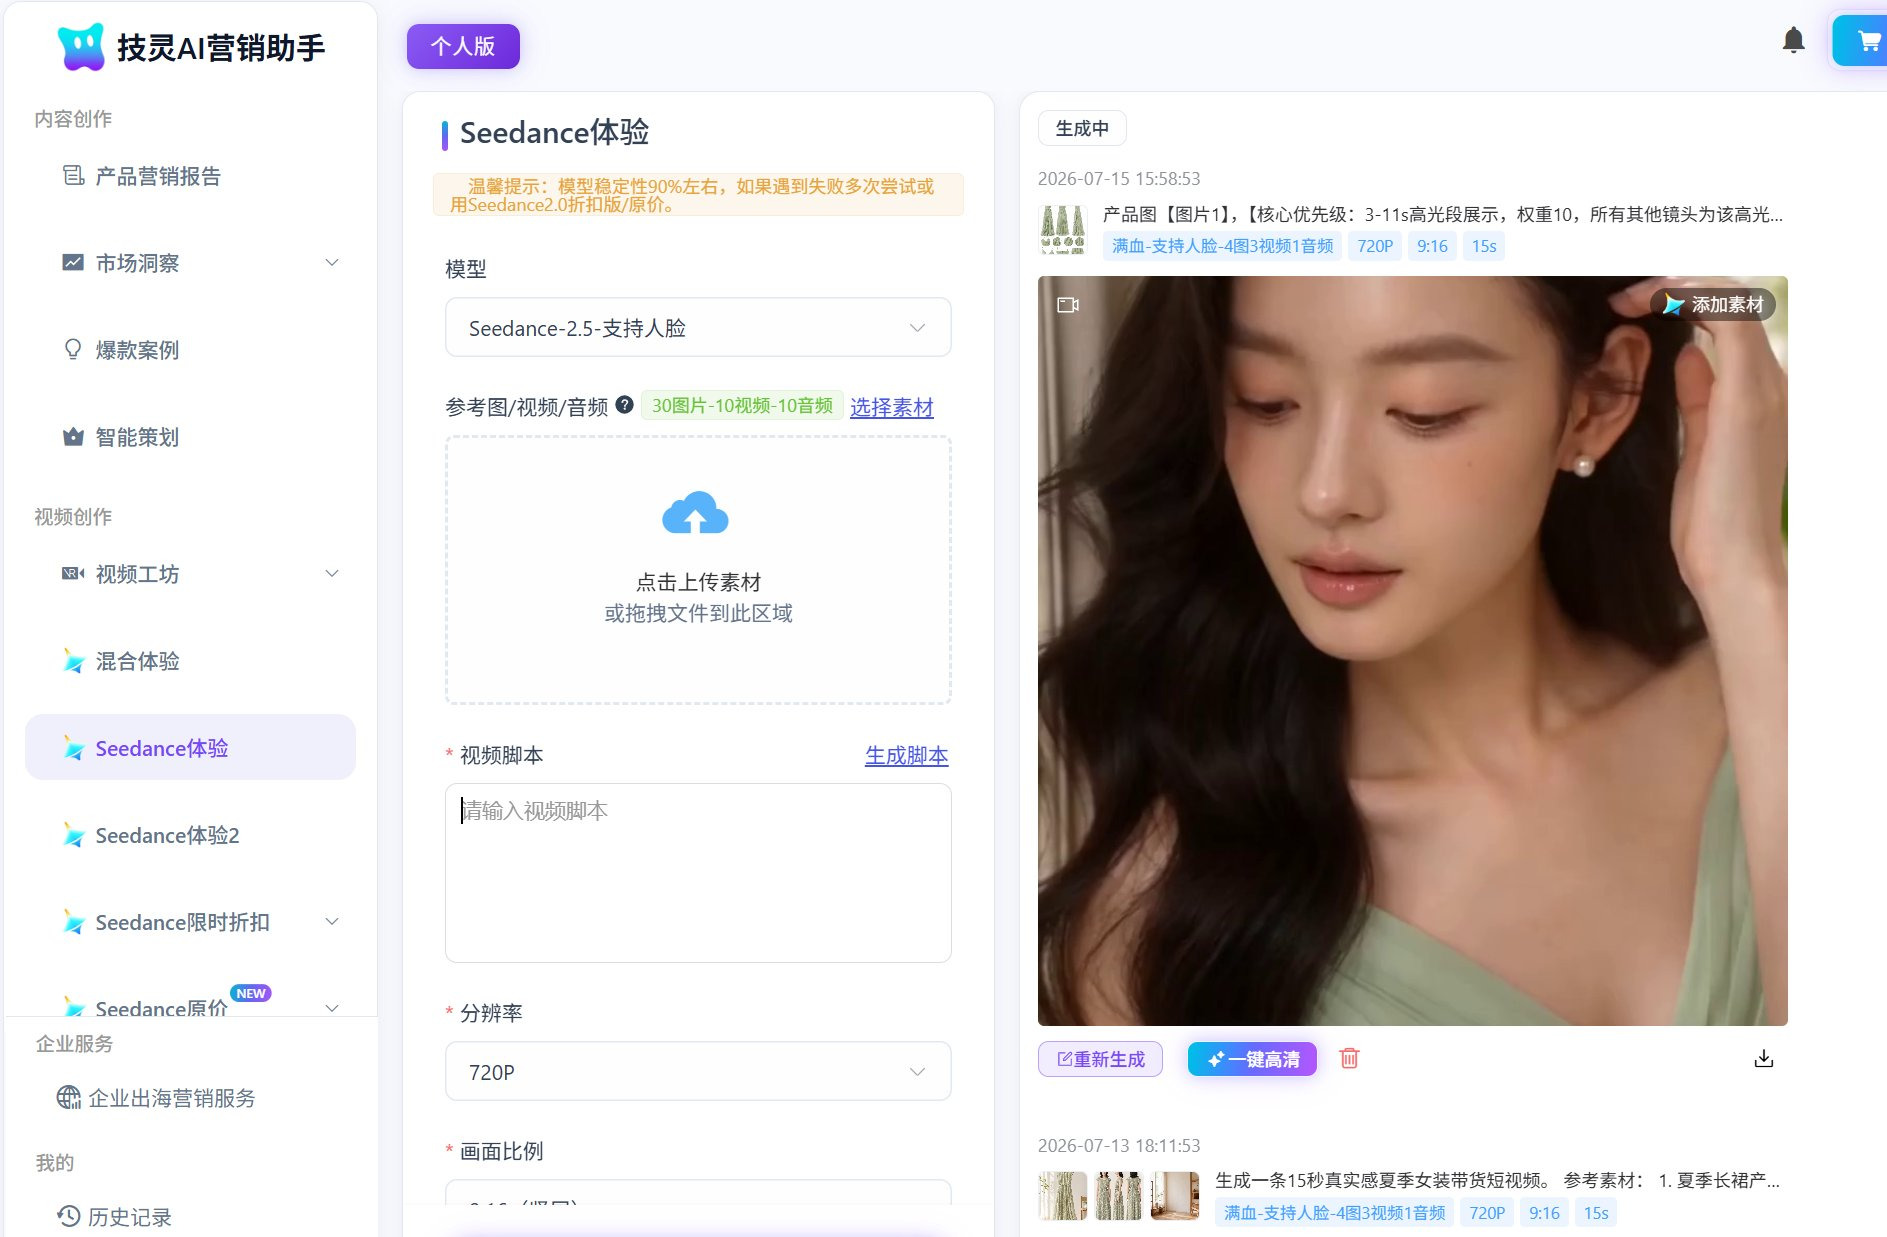Open 智能策划 in sidebar
1887x1237 pixels.
click(x=190, y=437)
